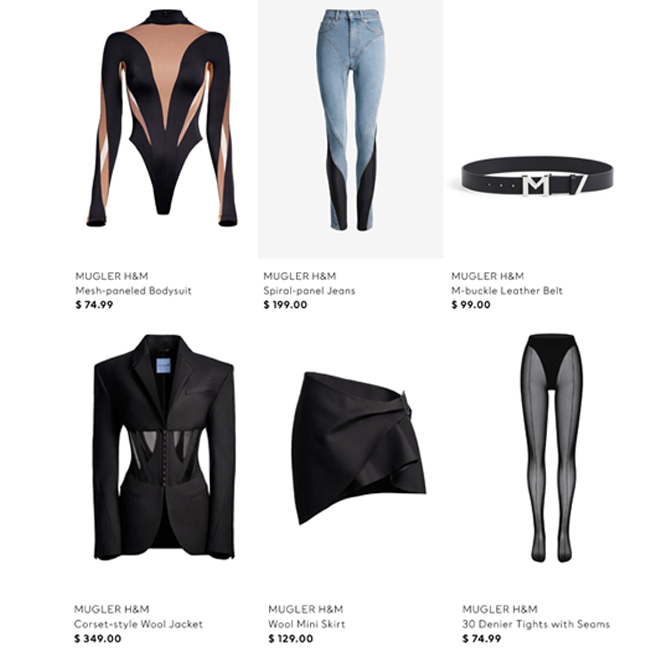Click the Wool Mini Skirt title link
This screenshot has height=650, width=650.
point(306,624)
